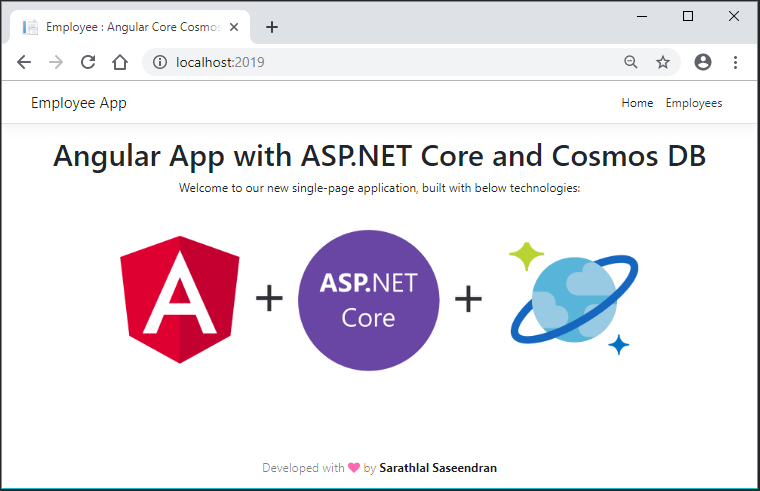The image size is (760, 491).
Task: Click the red Angular shield logo
Action: point(180,300)
